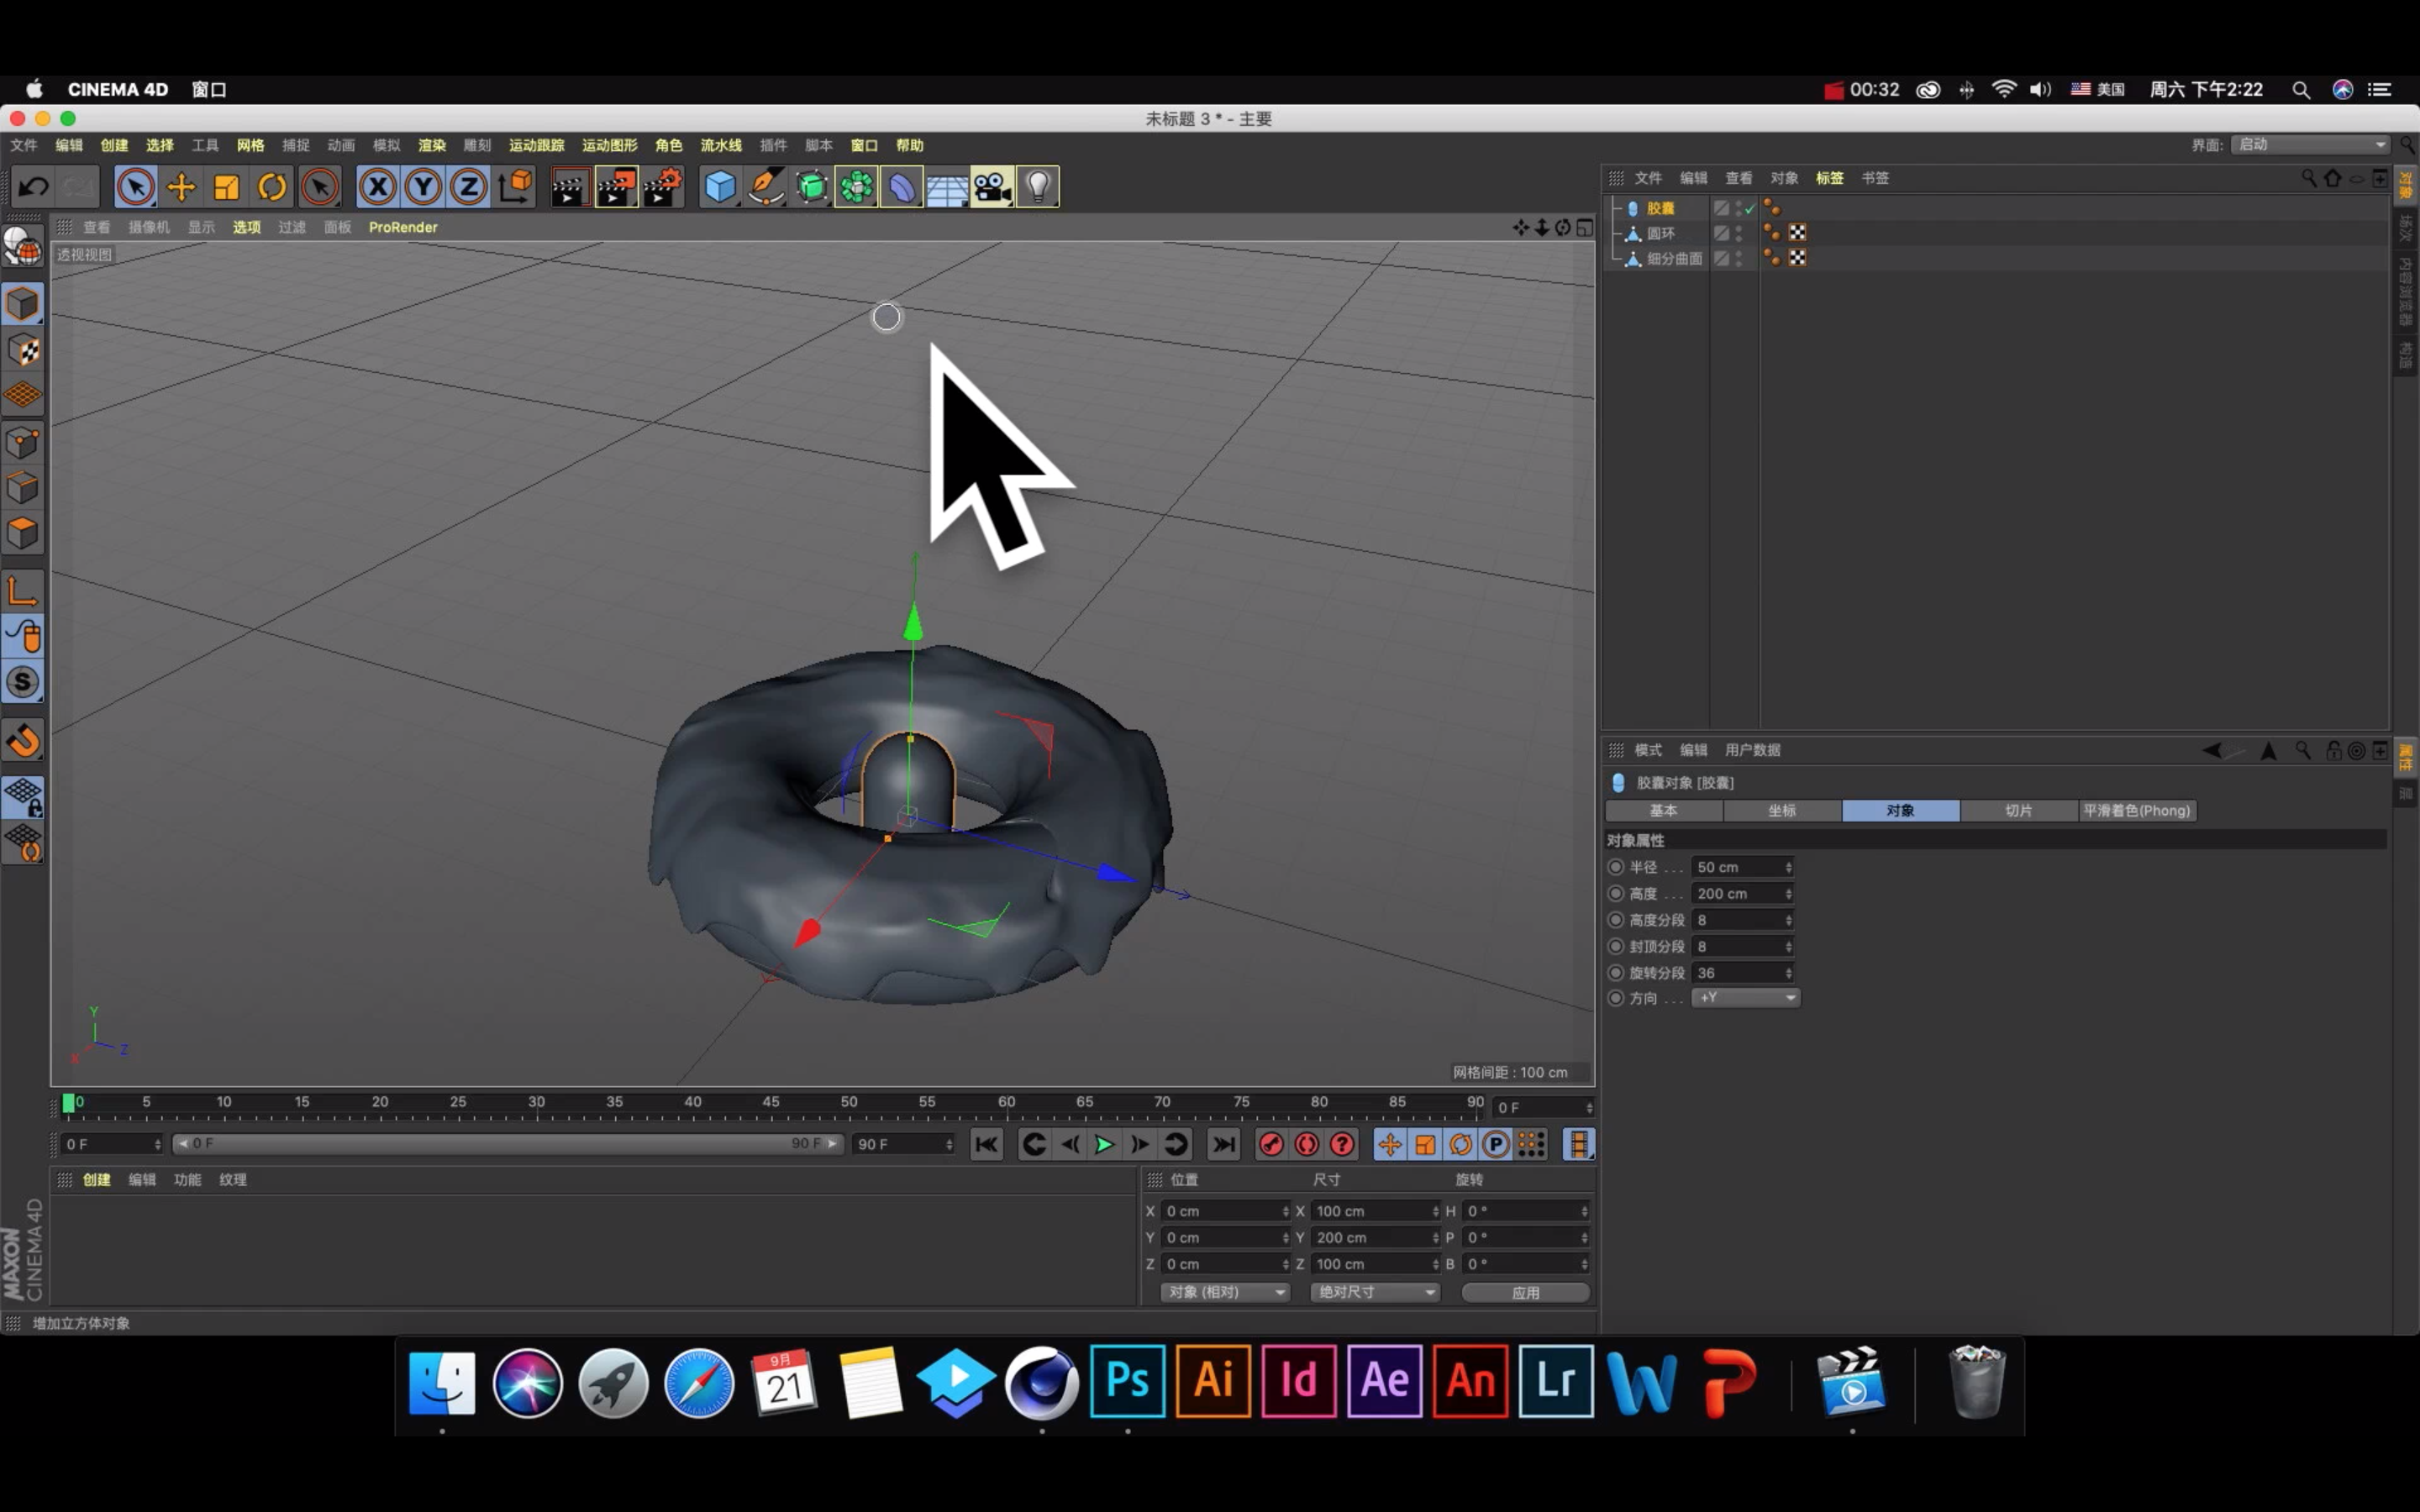This screenshot has height=1512, width=2420.
Task: Toggle X axis lock button
Action: [x=377, y=187]
